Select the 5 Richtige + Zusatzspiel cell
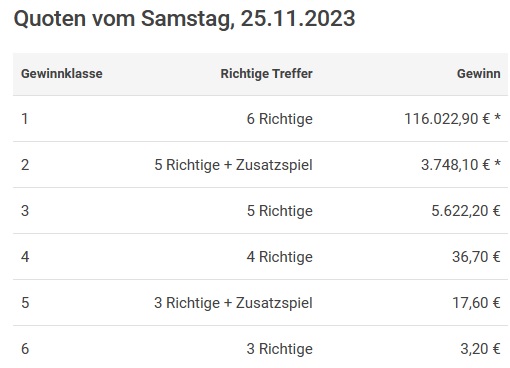Viewport: 510px width, 368px height. [x=233, y=165]
